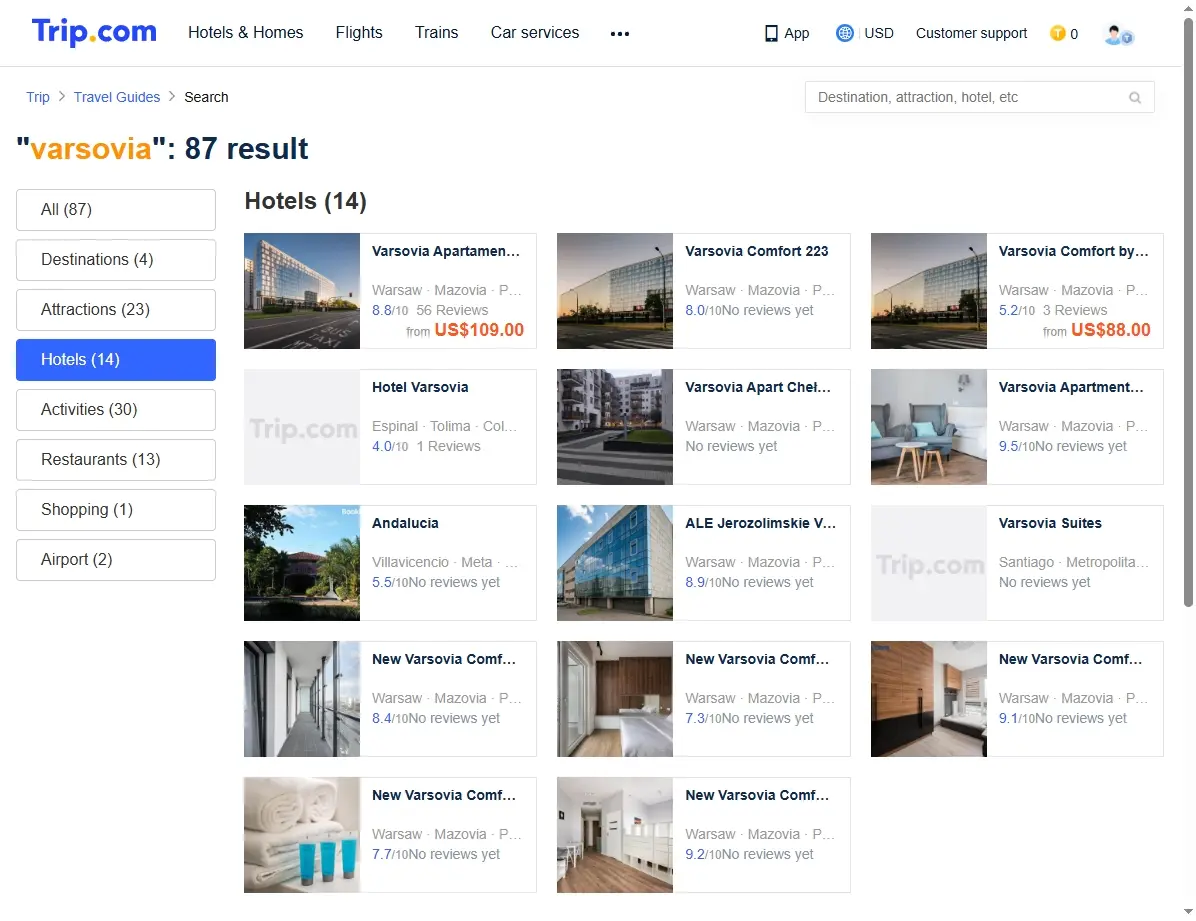1196x921 pixels.
Task: Open the Hotel Varsovia title
Action: coord(420,387)
